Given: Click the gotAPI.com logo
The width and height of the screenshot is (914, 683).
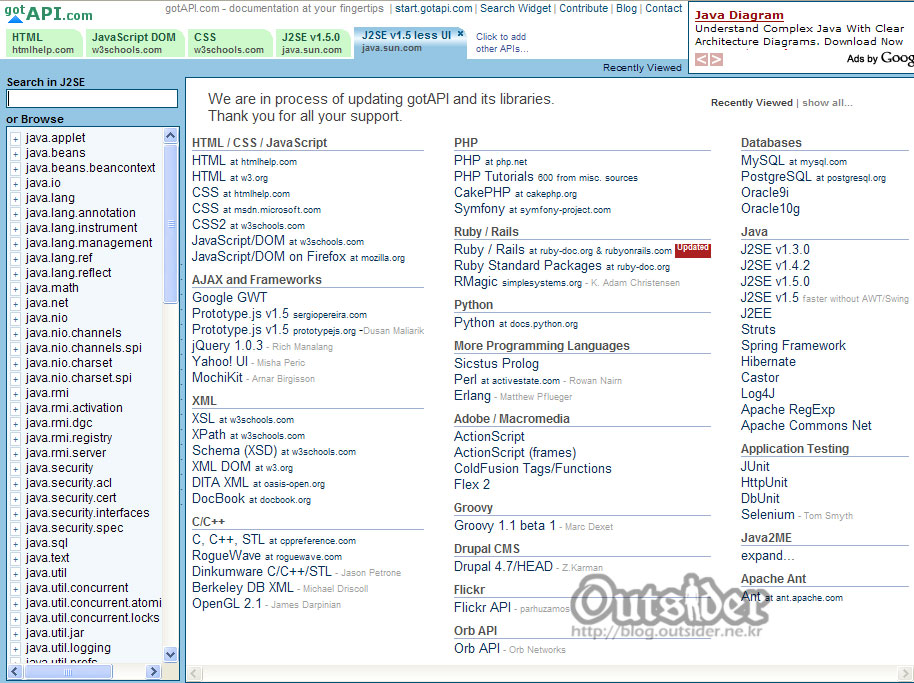Looking at the screenshot, I should click(48, 13).
